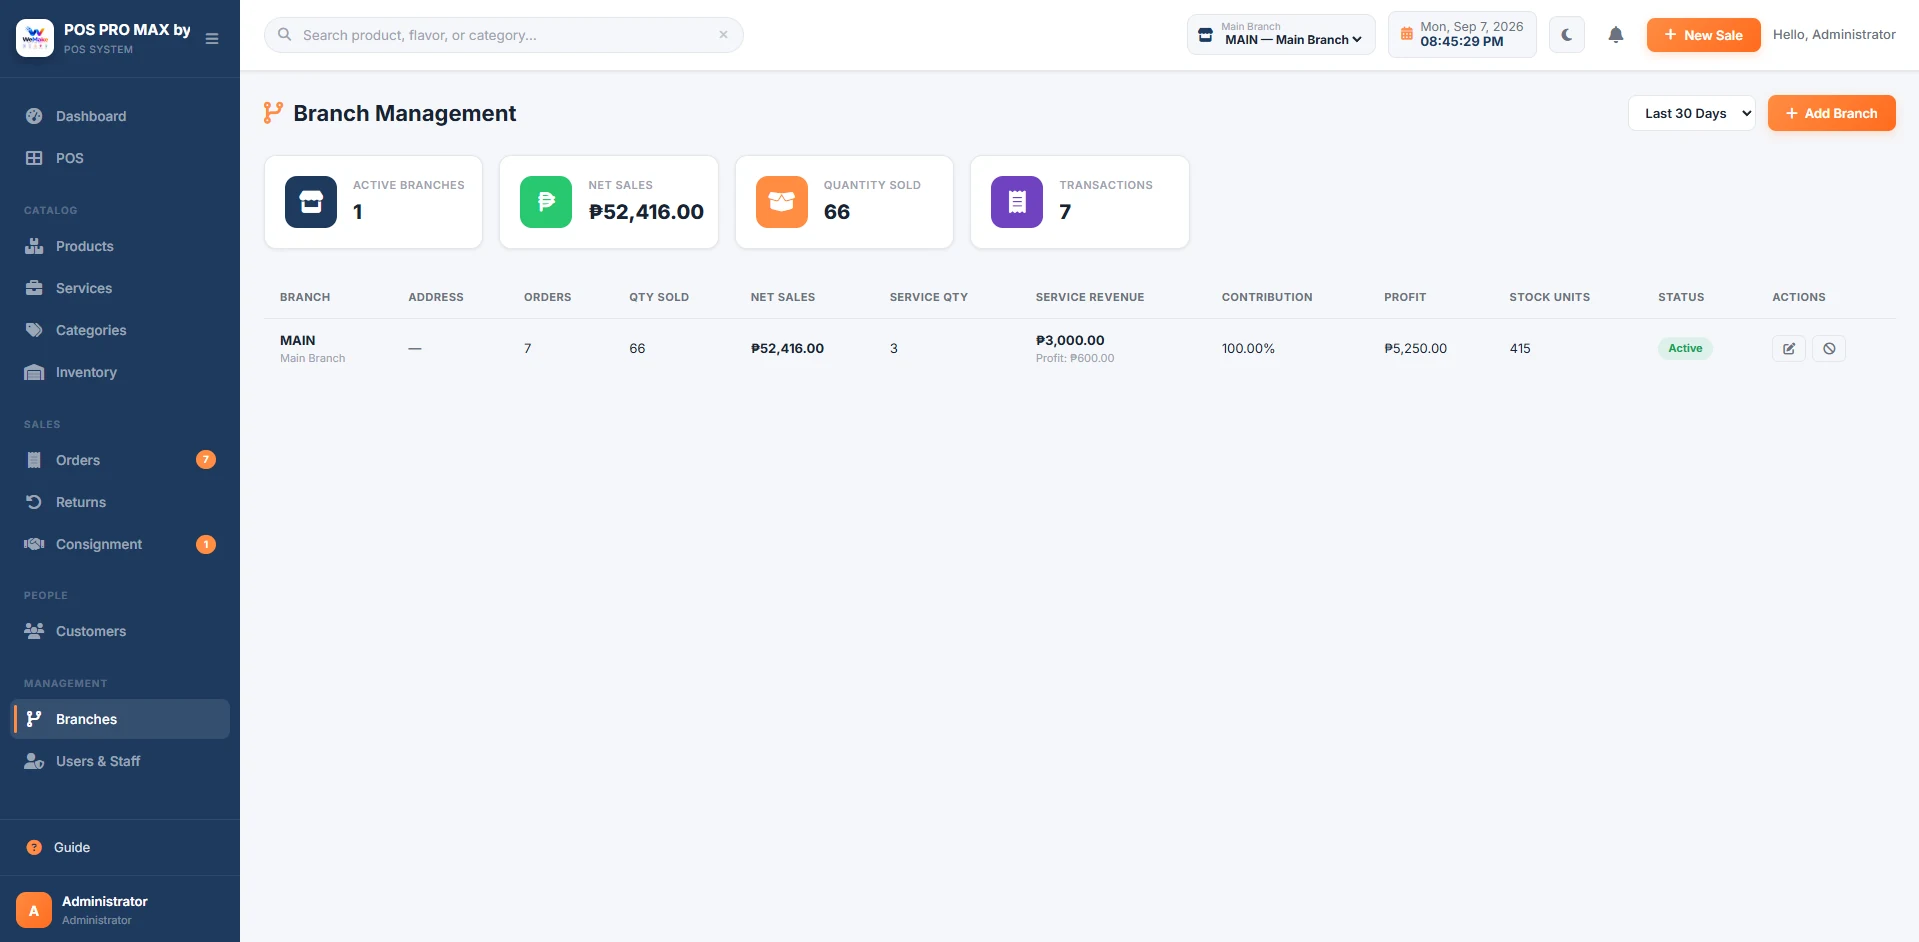
Task: Toggle dark mode moon icon
Action: 1567,35
